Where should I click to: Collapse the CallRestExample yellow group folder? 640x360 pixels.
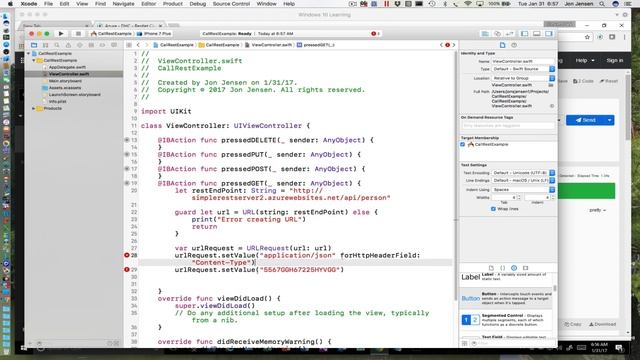click(34, 60)
